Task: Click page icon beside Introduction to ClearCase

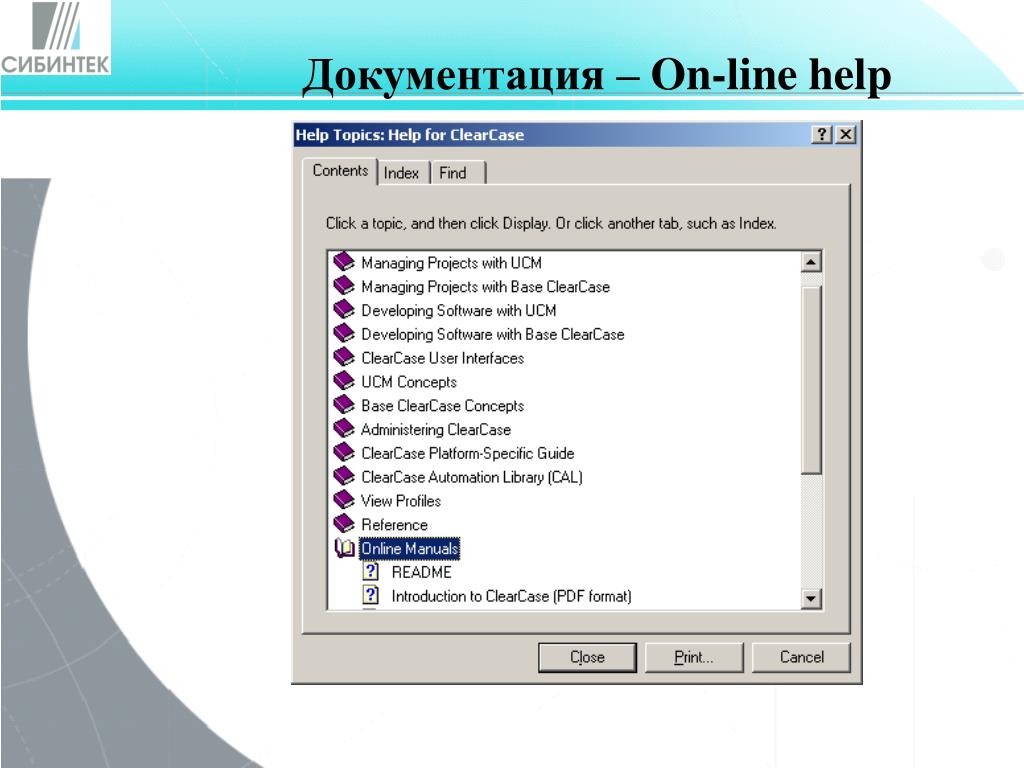Action: [x=371, y=595]
